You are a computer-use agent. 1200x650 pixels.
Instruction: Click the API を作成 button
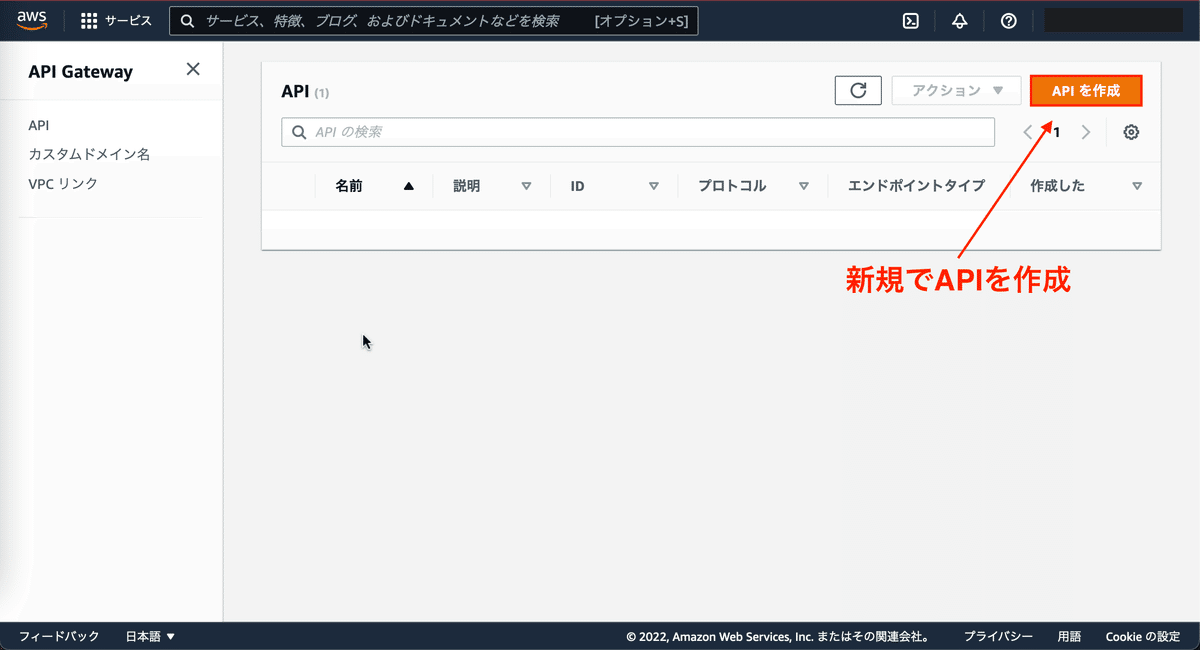coord(1086,90)
